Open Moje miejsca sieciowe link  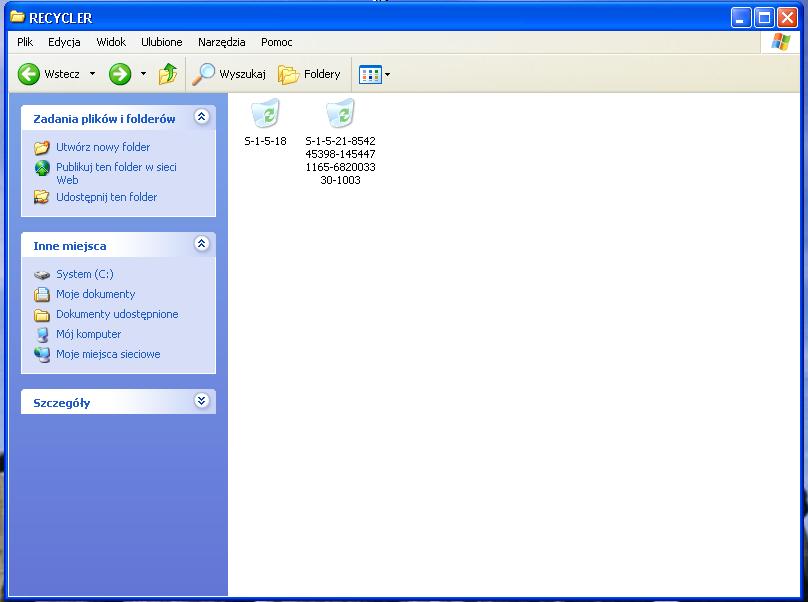[108, 354]
